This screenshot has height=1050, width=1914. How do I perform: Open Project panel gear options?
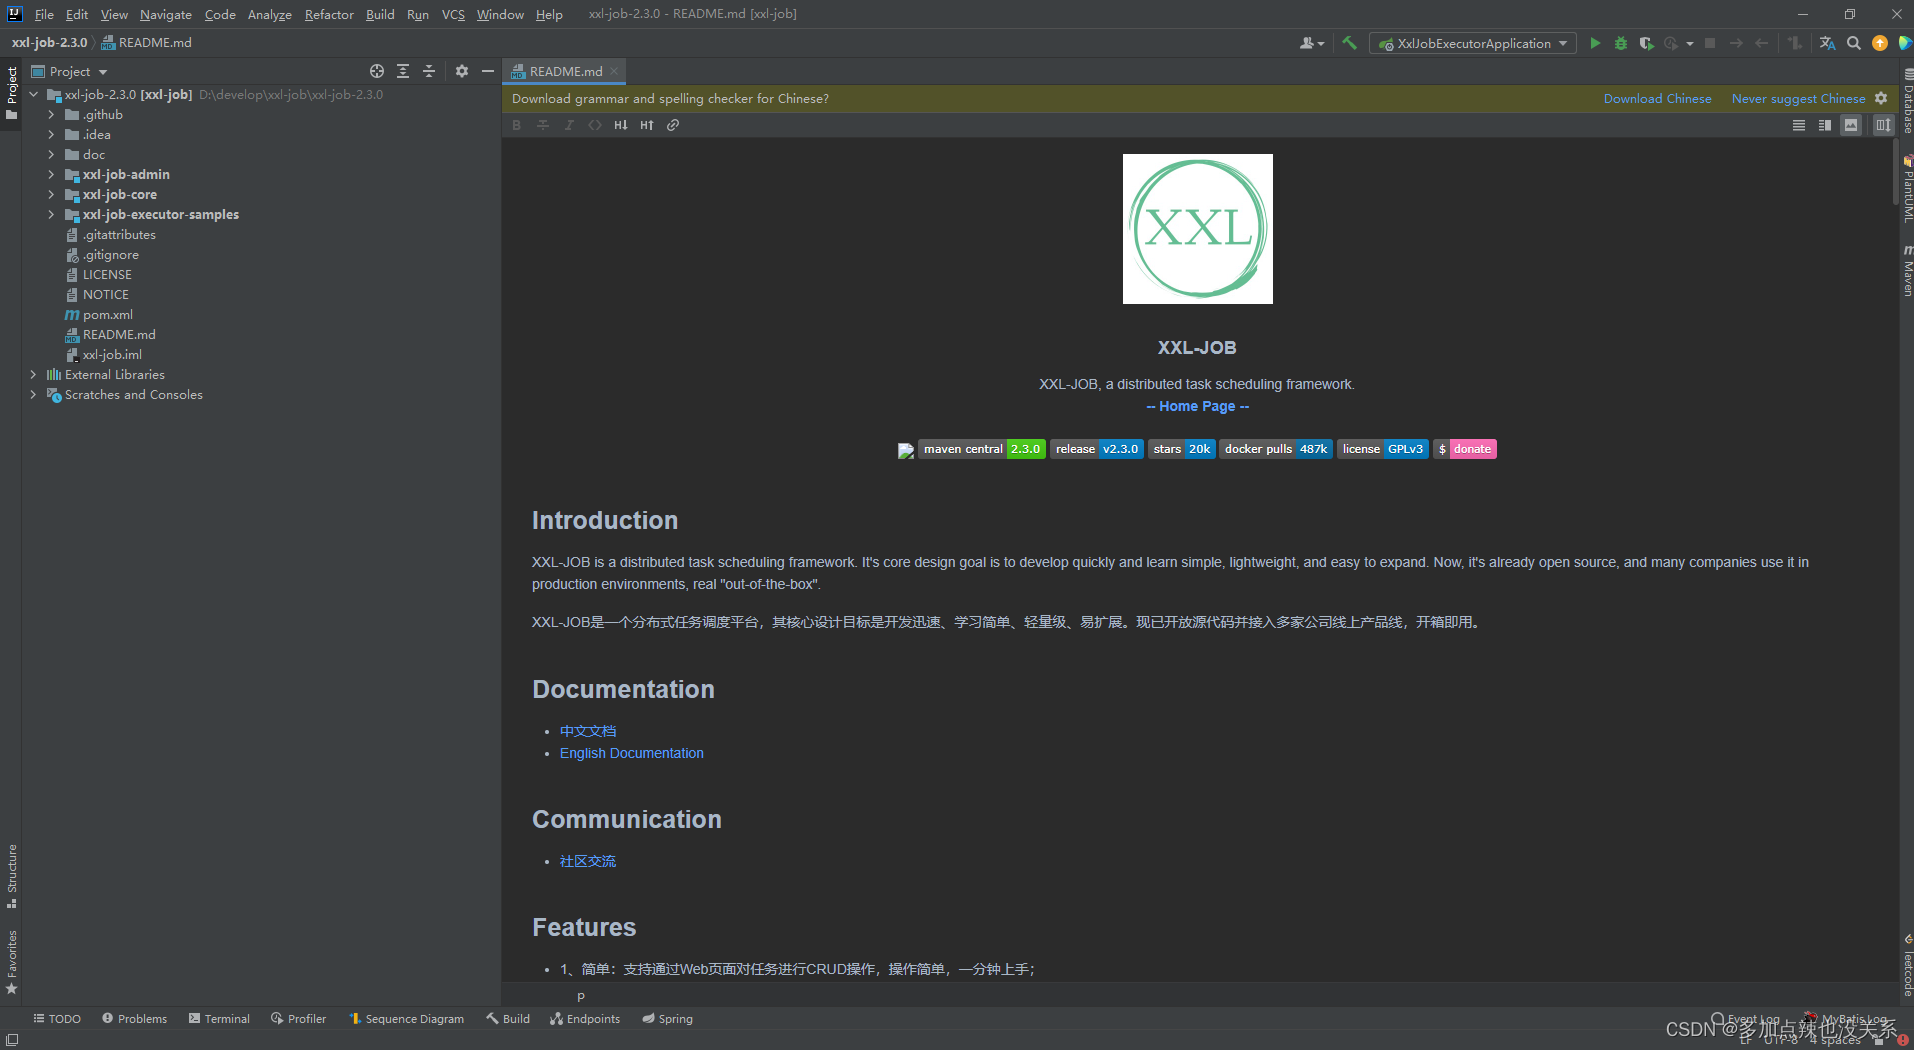462,71
